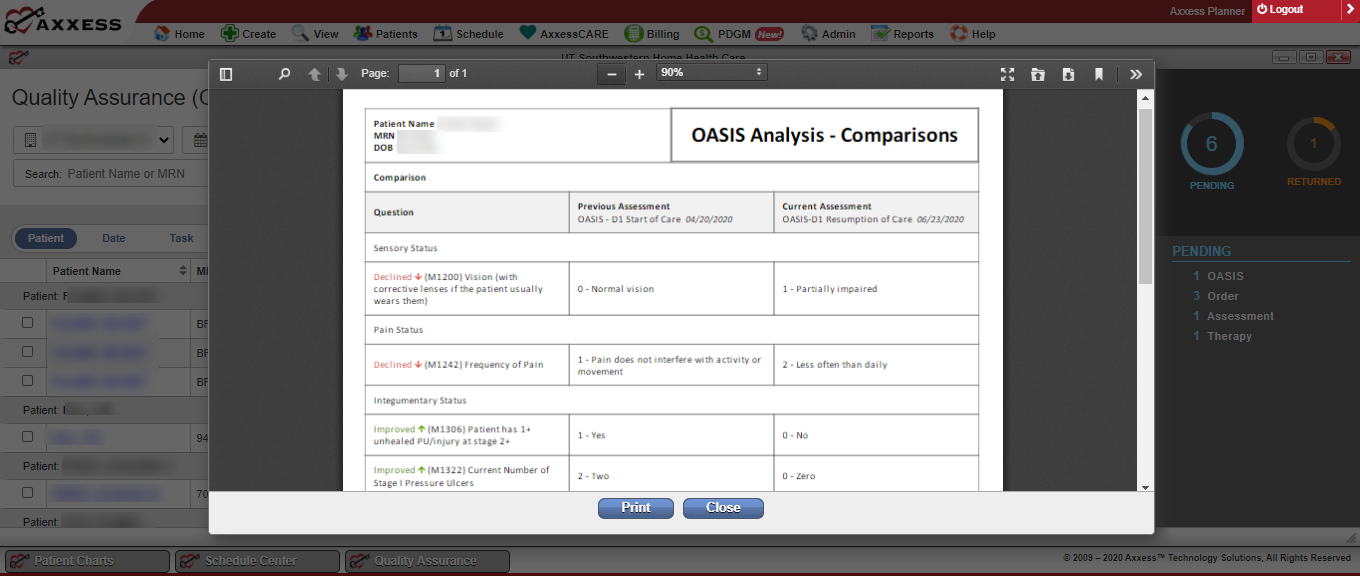Image resolution: width=1360 pixels, height=576 pixels.
Task: Open a file in the PDF viewer
Action: click(x=1038, y=73)
